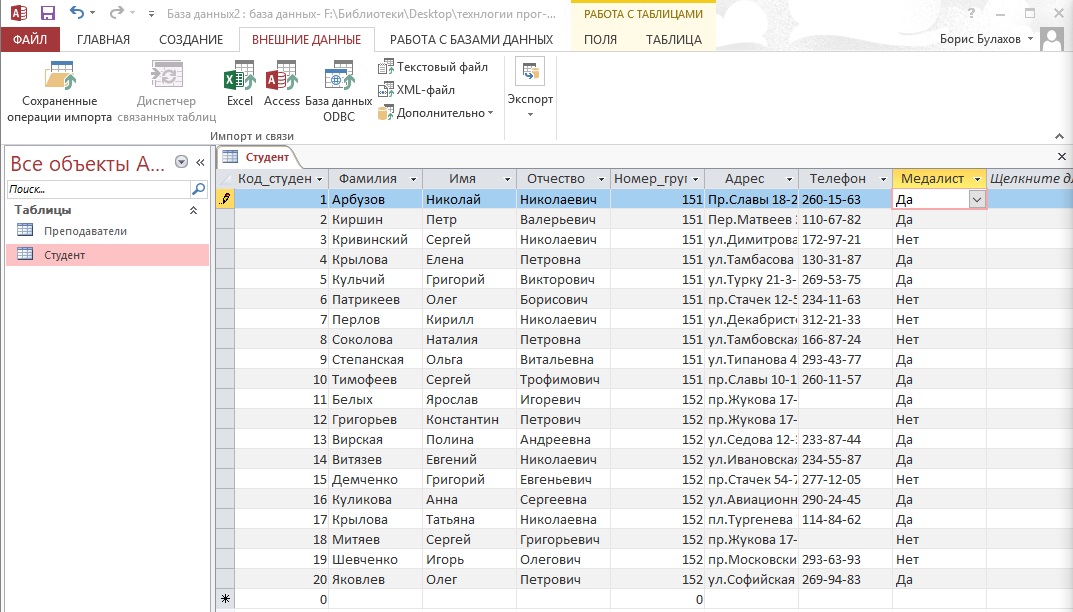The height and width of the screenshot is (612, 1073).
Task: Click the Save icon in title bar
Action: 47,14
